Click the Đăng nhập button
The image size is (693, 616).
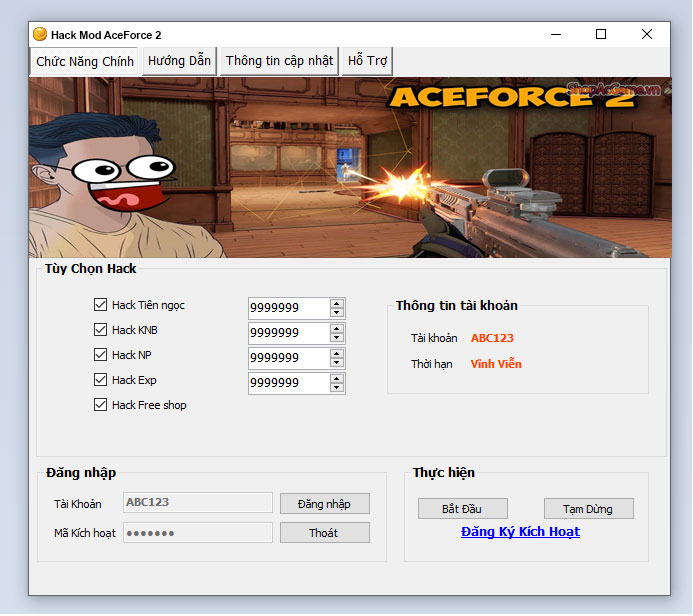coord(325,504)
